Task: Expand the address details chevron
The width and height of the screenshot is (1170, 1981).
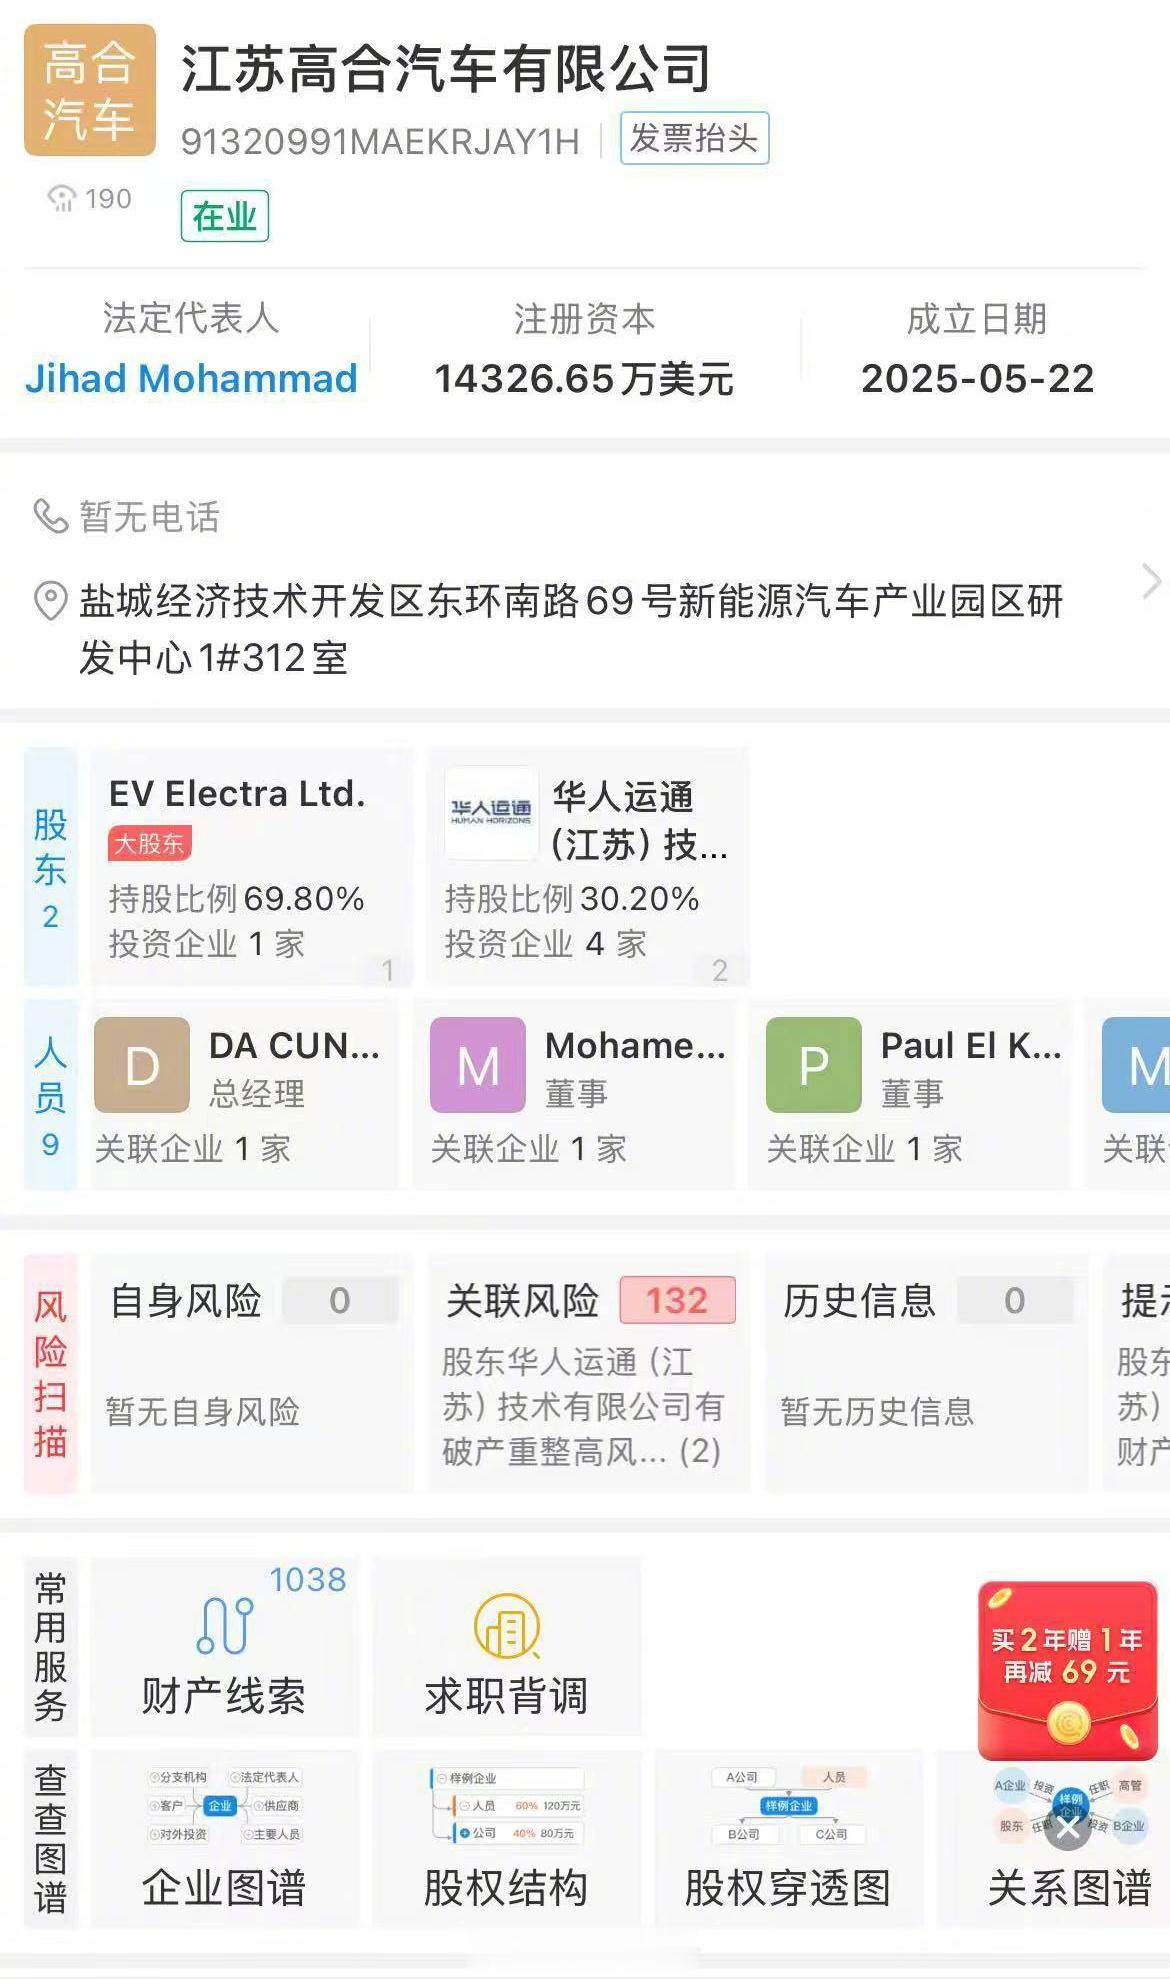Action: coord(1150,581)
